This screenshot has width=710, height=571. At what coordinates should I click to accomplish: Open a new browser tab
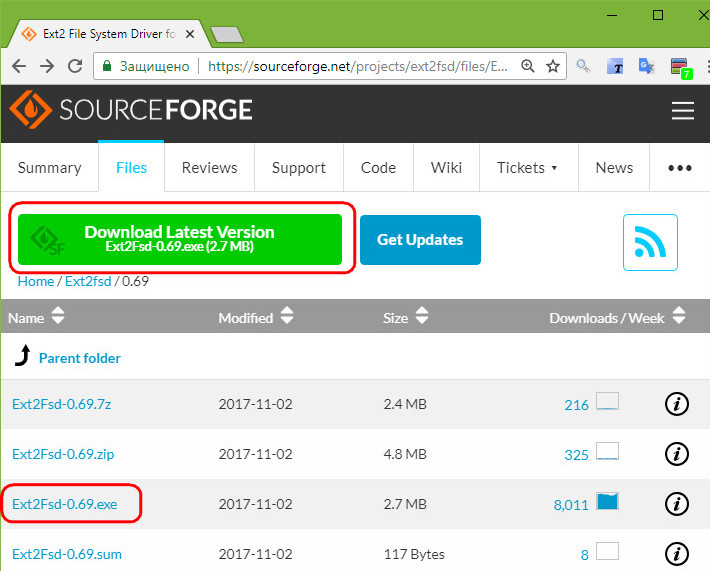coord(227,34)
